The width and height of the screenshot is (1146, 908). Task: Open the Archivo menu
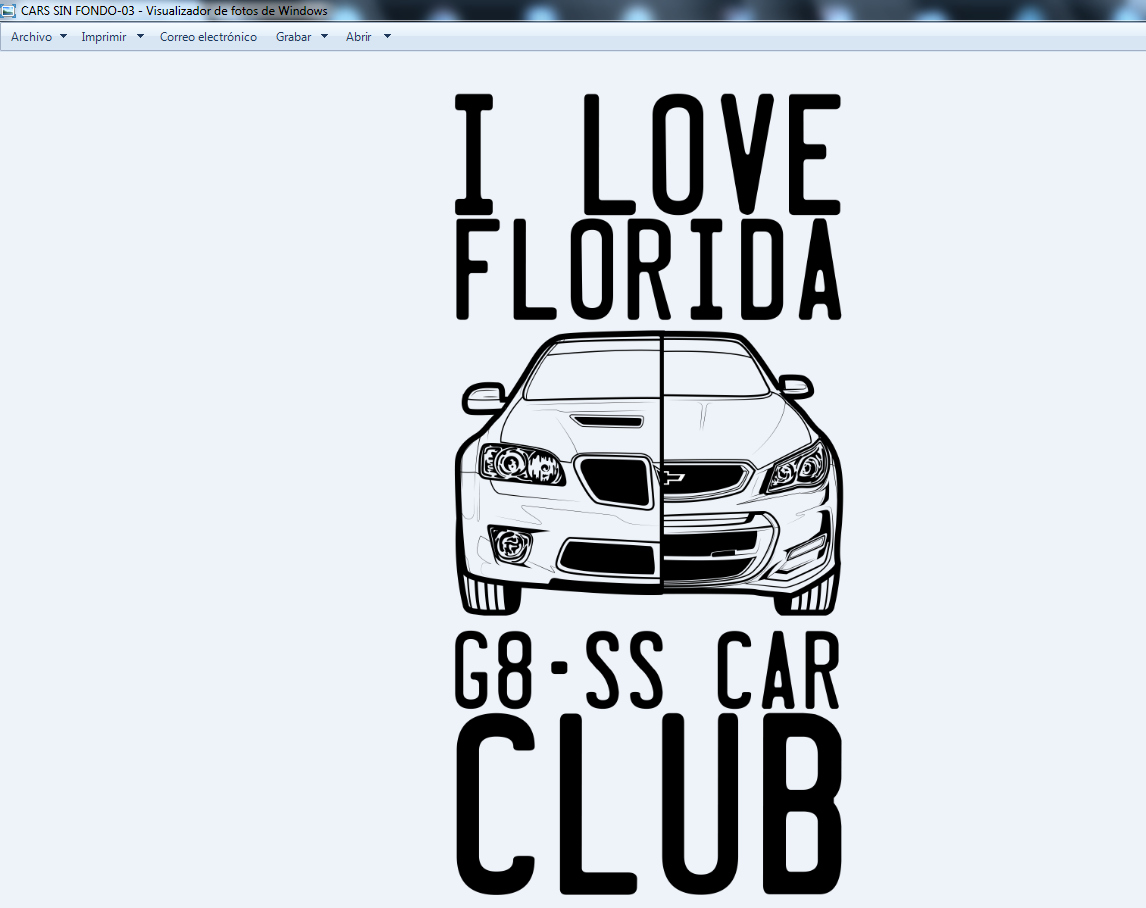pos(30,36)
